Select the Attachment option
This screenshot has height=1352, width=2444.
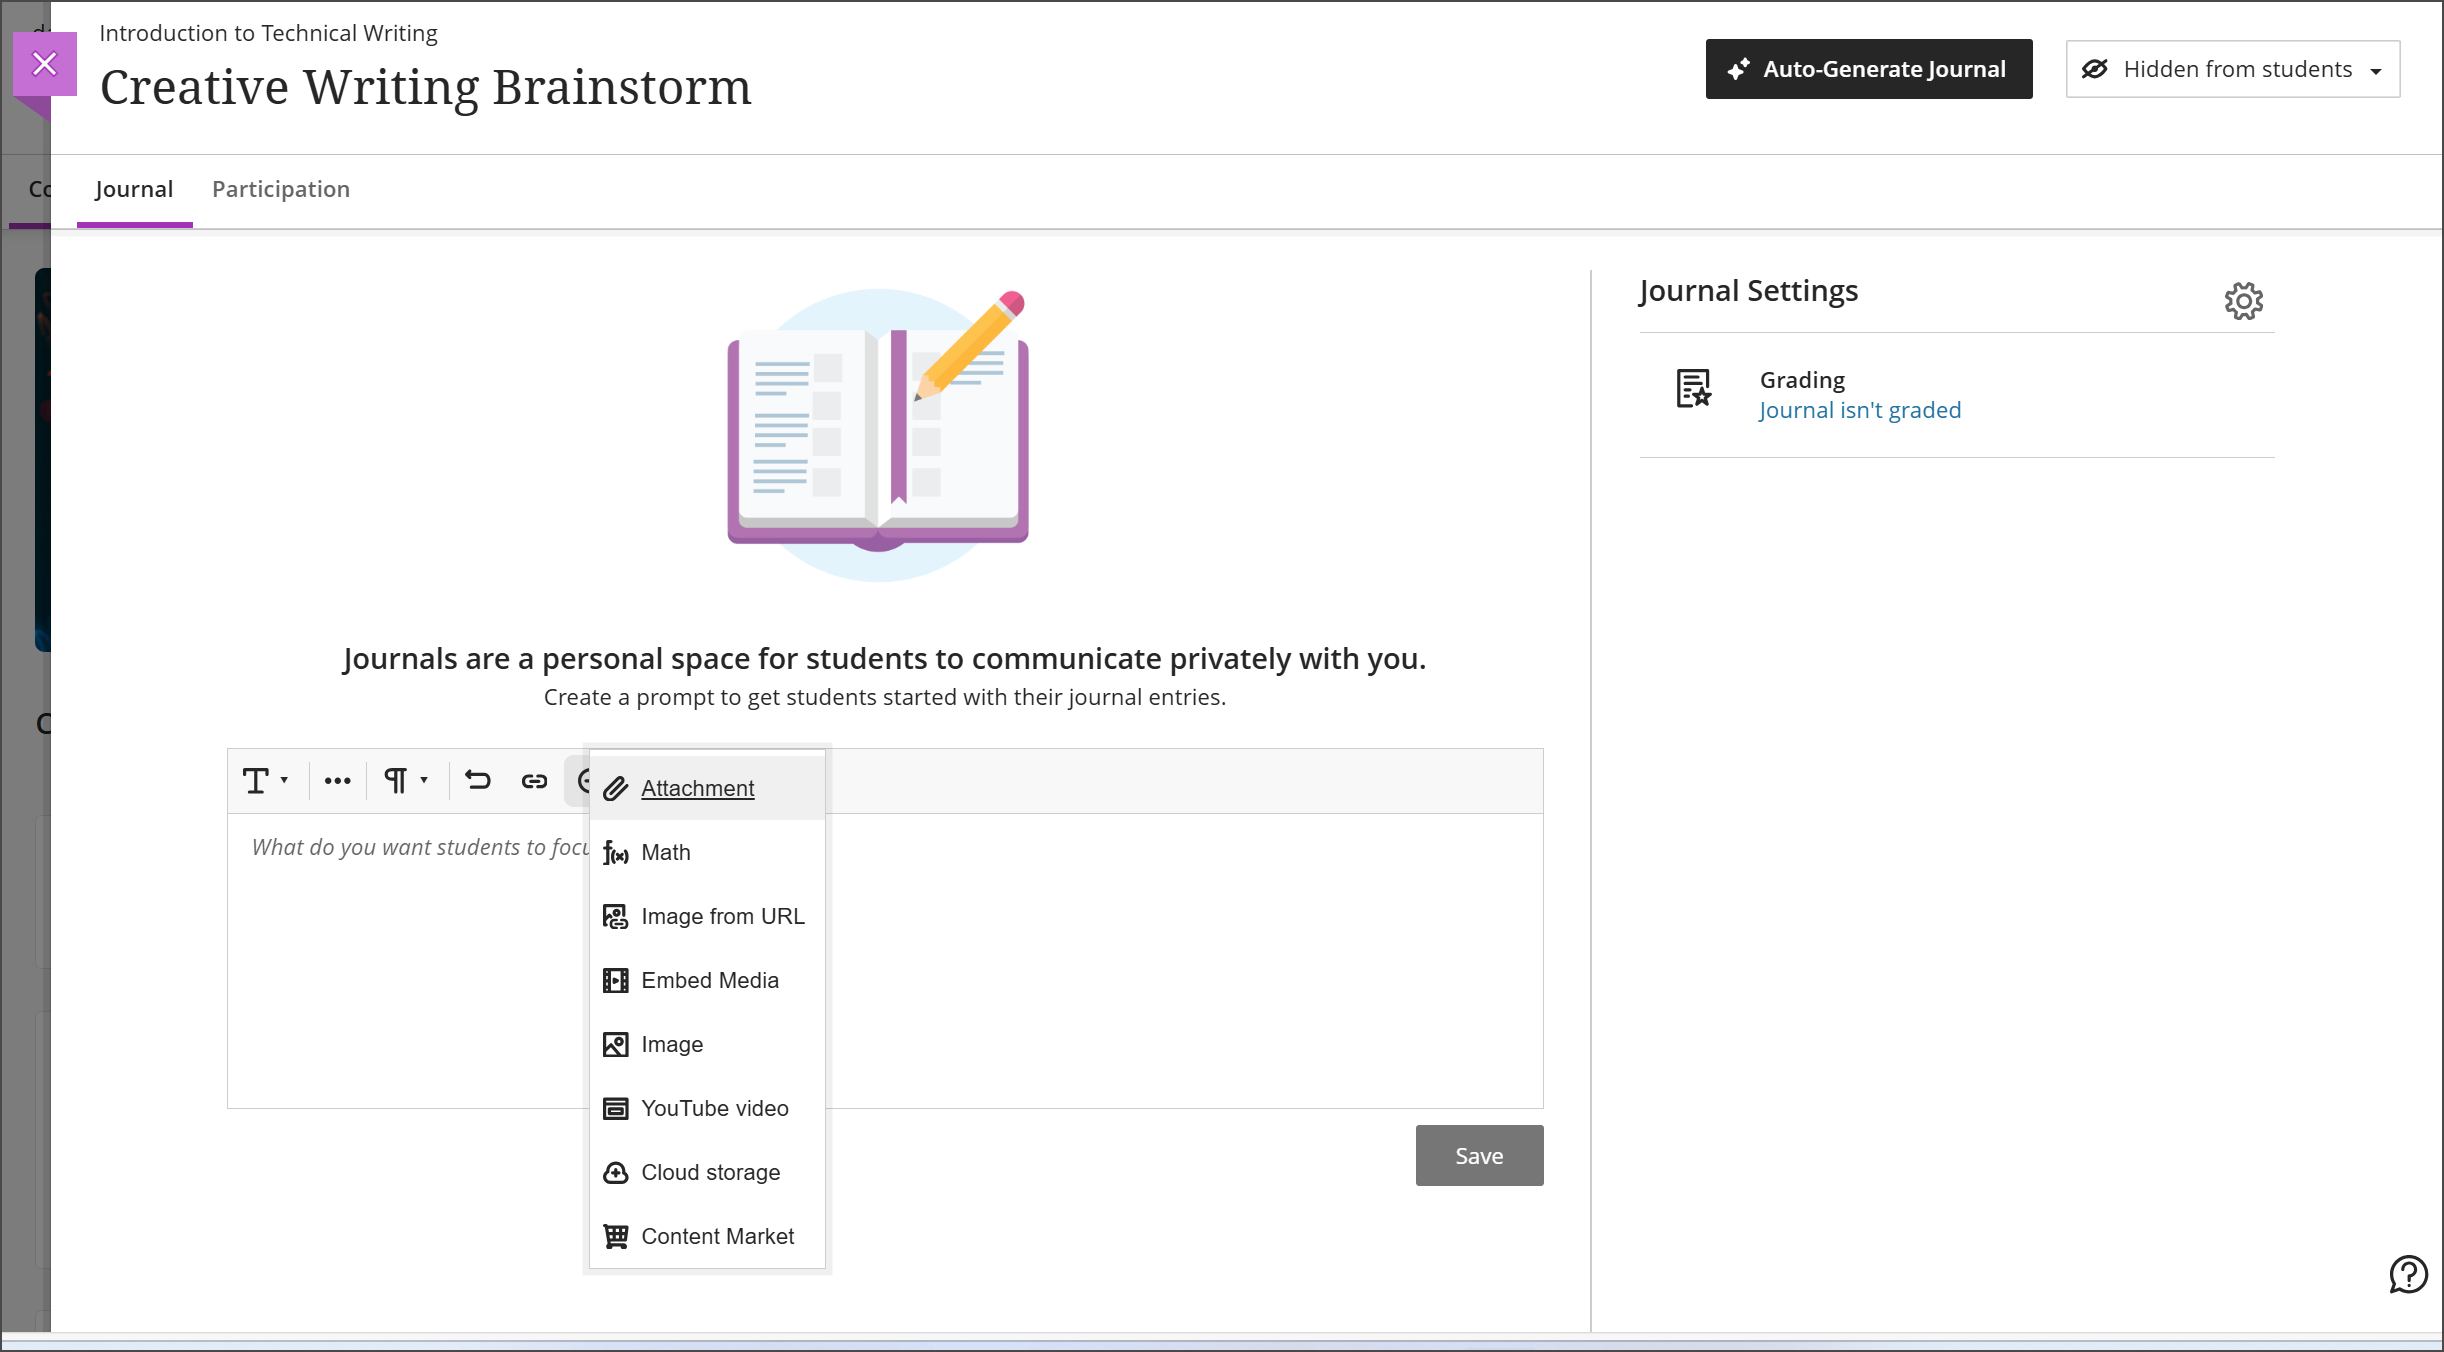697,788
